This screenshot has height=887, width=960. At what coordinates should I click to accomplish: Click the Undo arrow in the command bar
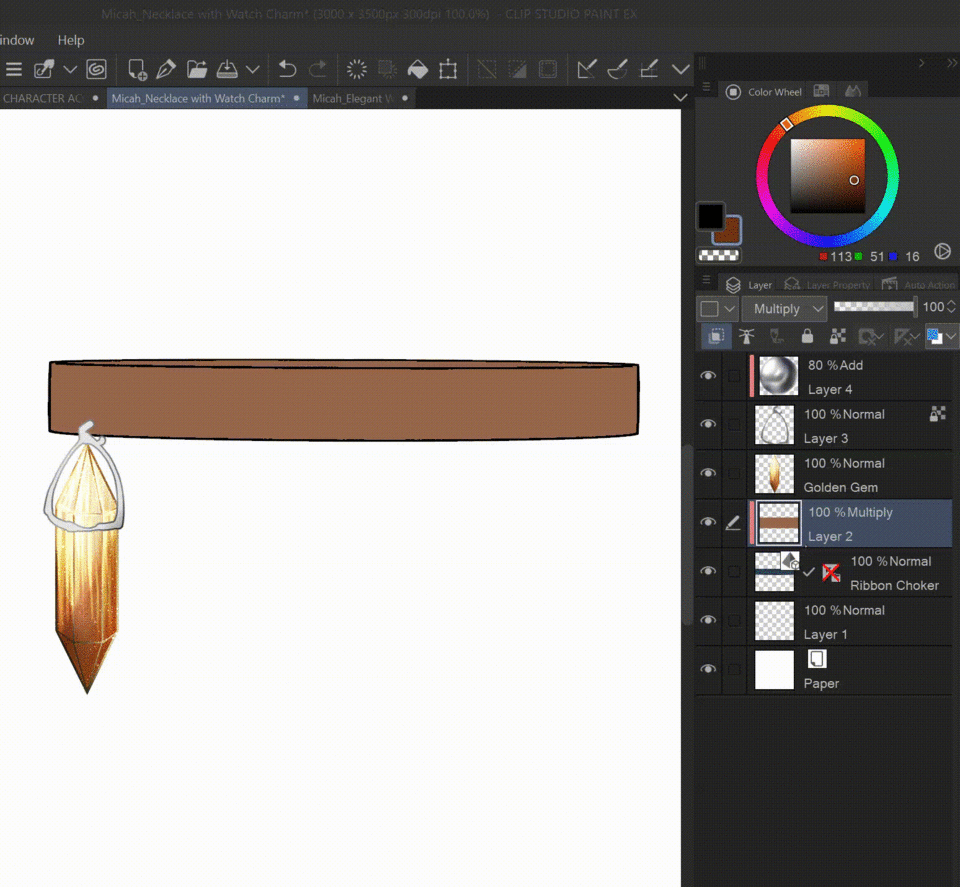coord(288,69)
